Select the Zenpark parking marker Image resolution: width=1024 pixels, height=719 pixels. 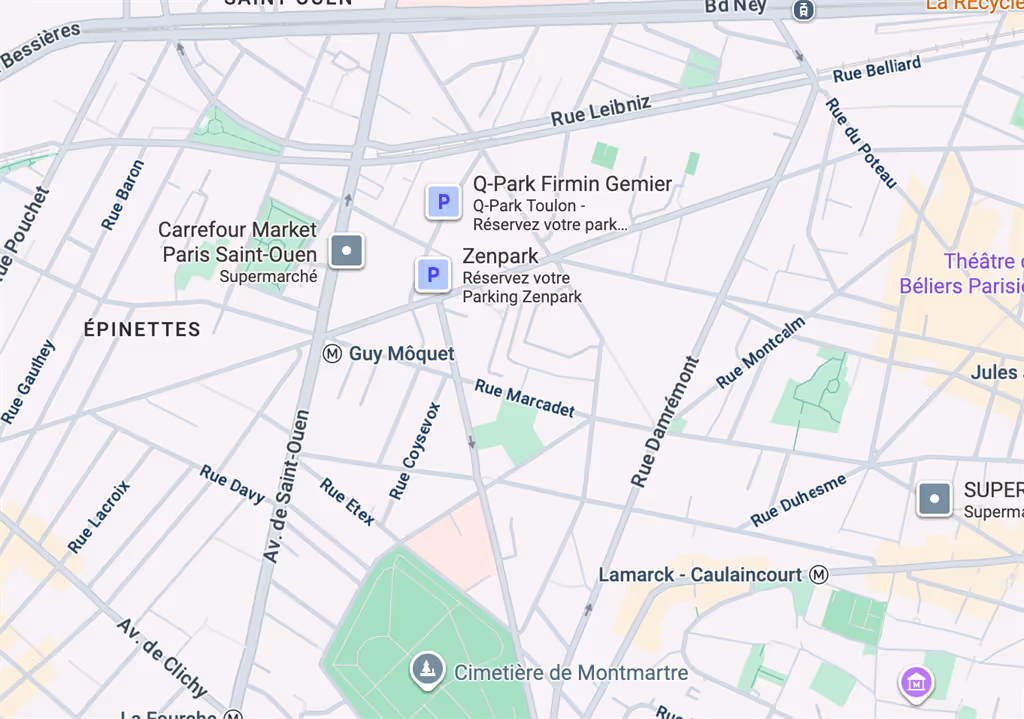(x=433, y=274)
